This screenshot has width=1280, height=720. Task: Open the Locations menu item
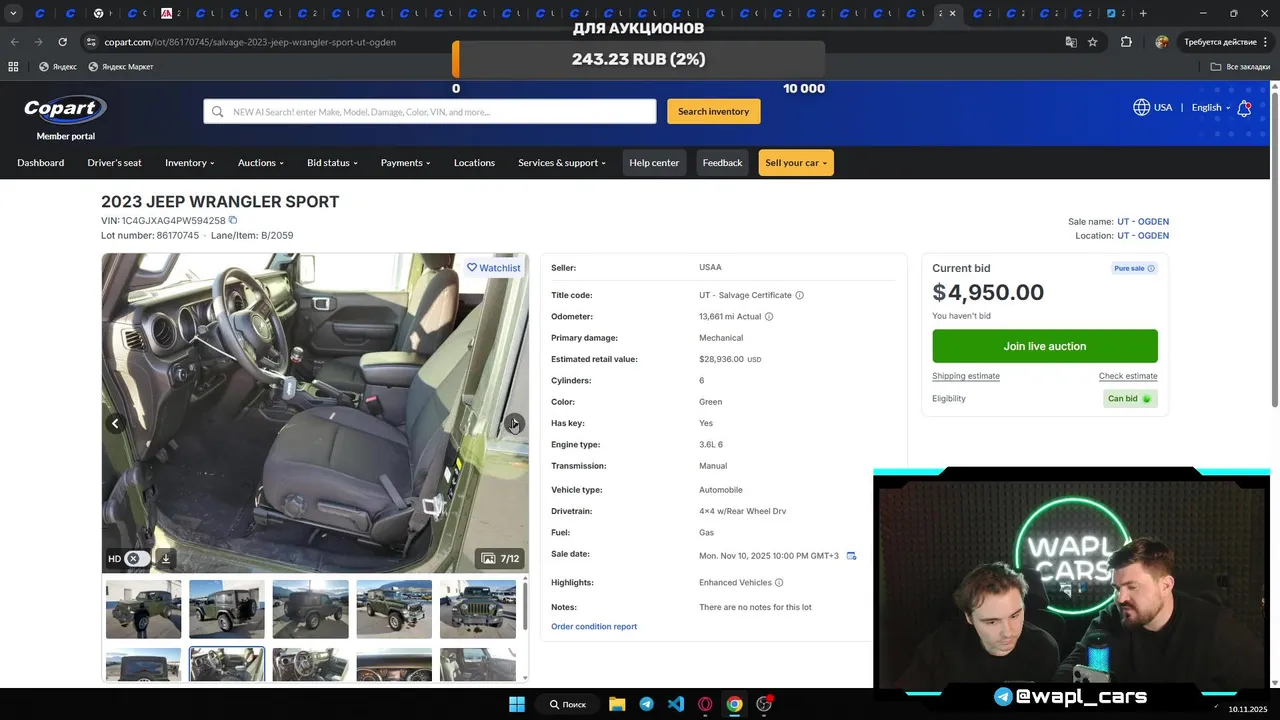(x=474, y=163)
